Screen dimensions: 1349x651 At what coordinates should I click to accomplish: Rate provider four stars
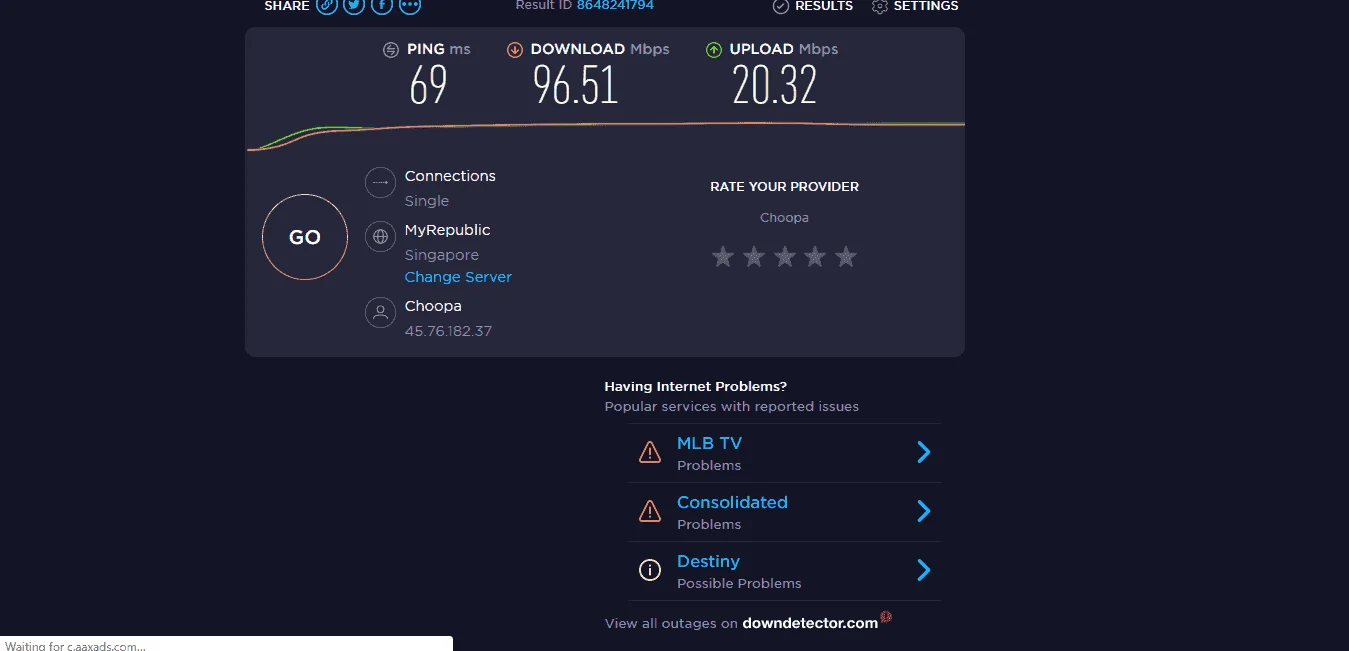[x=815, y=257]
